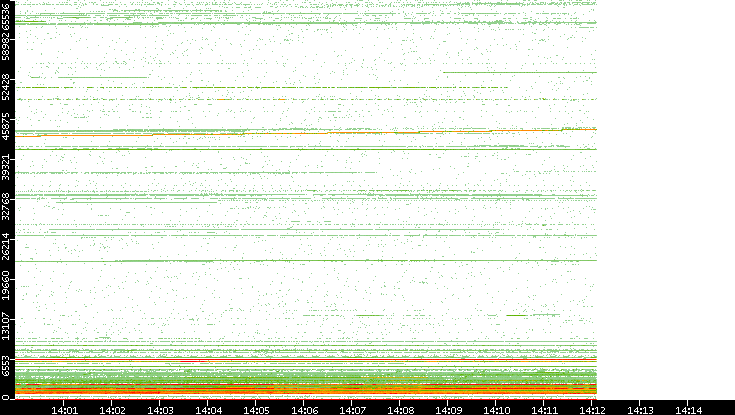The width and height of the screenshot is (735, 415).
Task: Select the 14:09 time axis label
Action: pos(448,408)
